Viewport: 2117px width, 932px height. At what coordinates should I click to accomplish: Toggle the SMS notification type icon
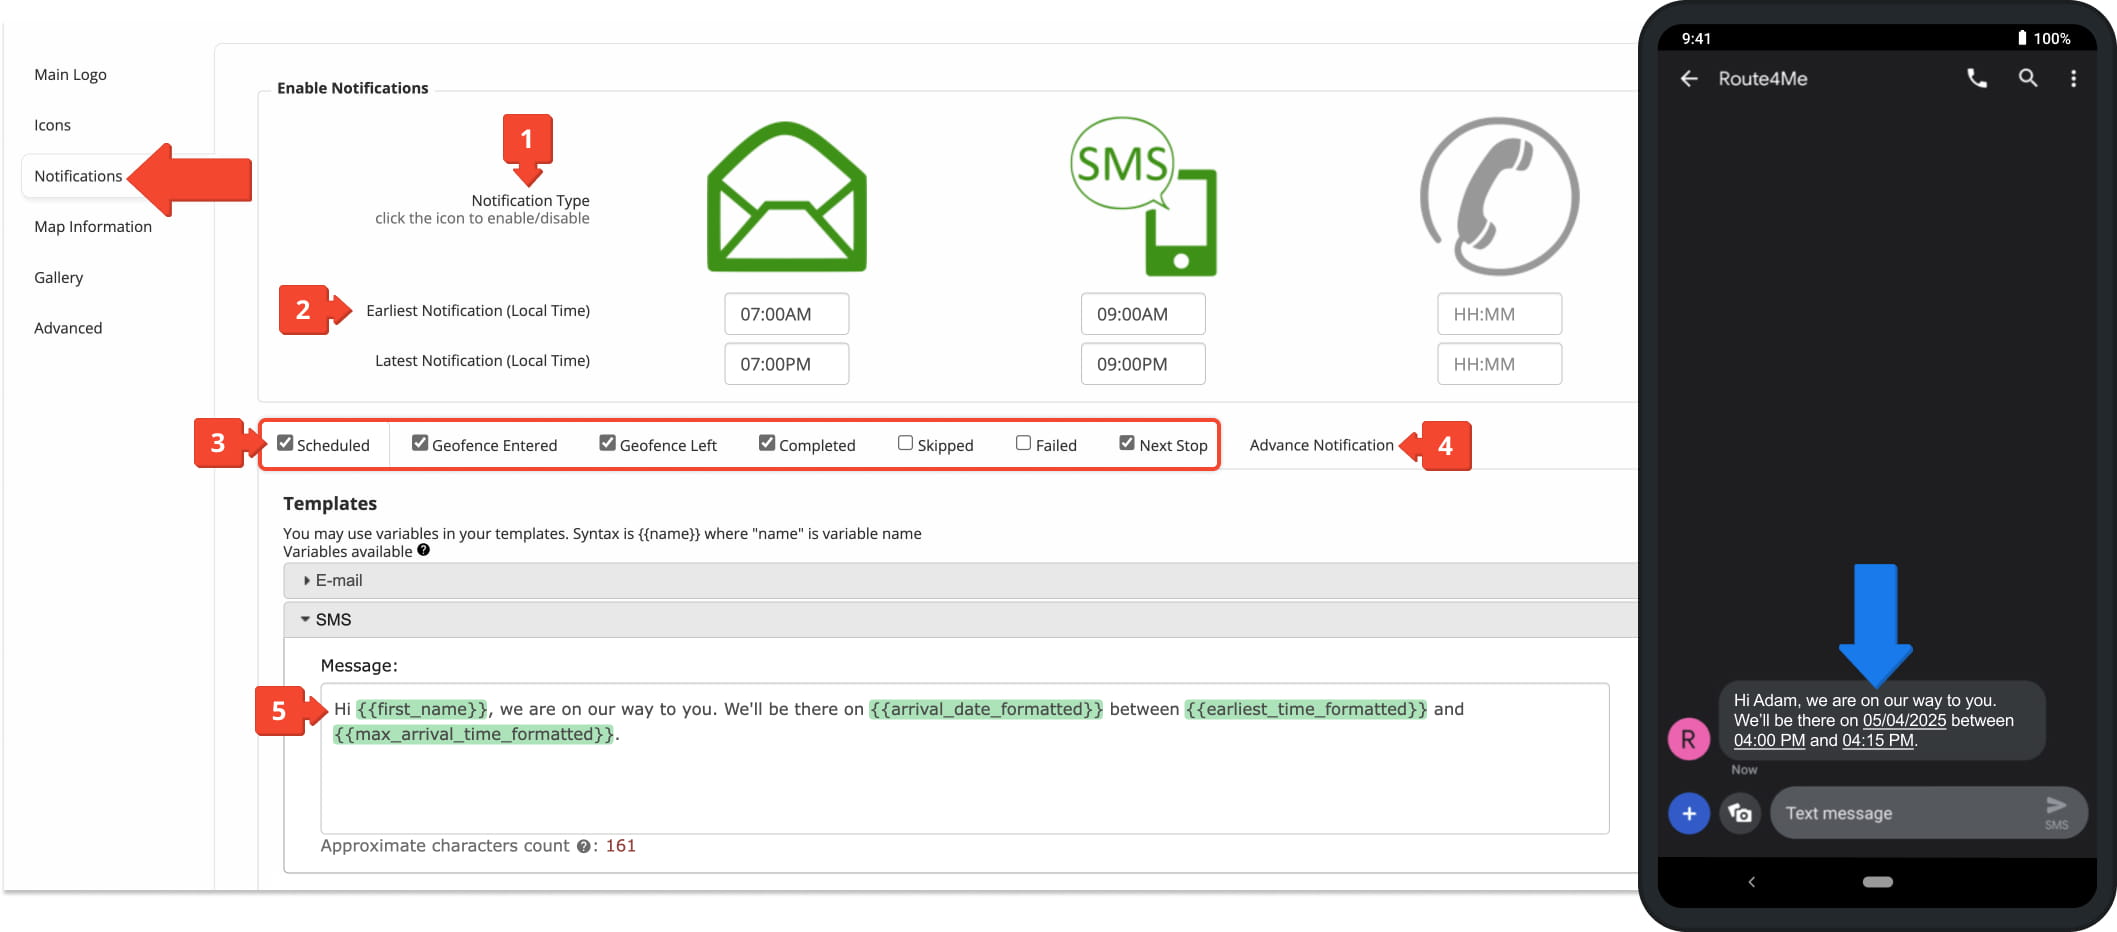coord(1143,197)
